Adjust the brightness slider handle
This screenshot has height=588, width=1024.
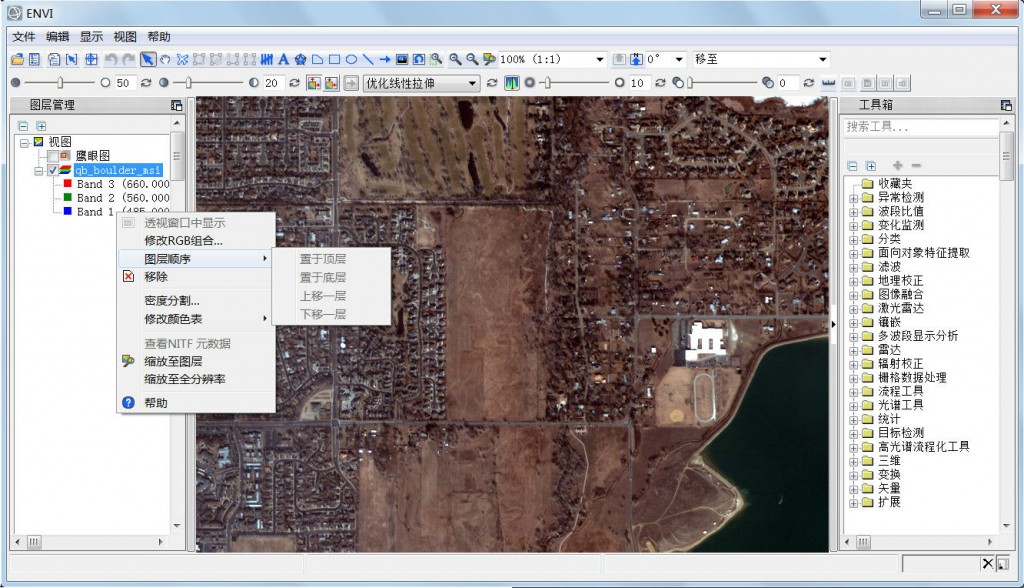[60, 83]
